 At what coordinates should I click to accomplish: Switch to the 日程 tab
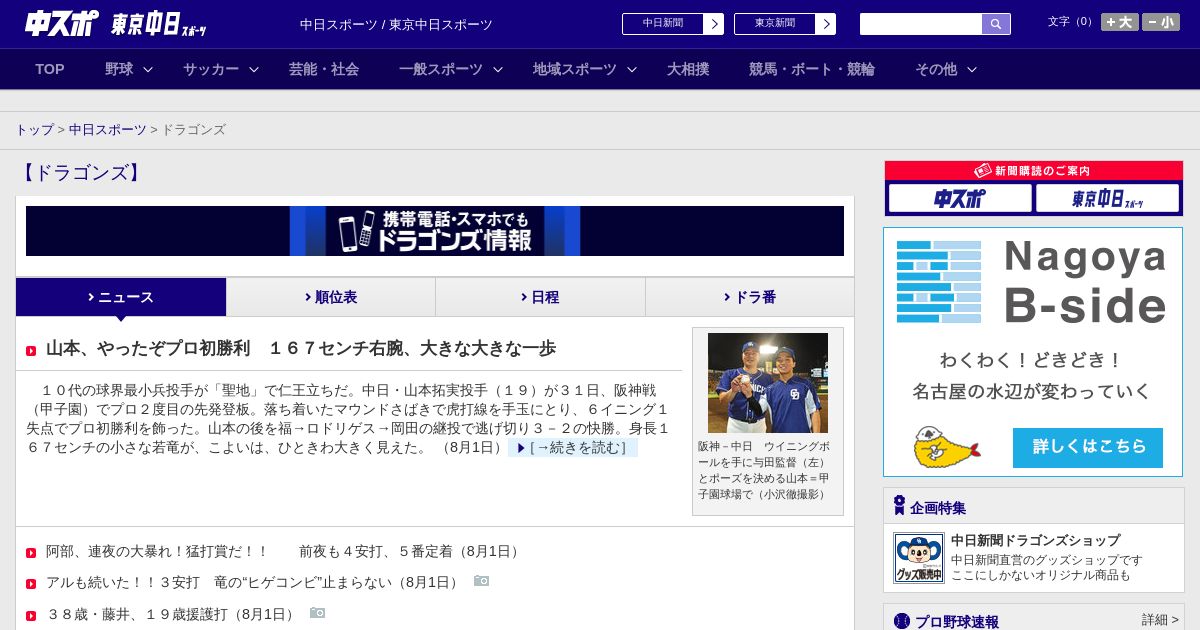click(x=540, y=297)
